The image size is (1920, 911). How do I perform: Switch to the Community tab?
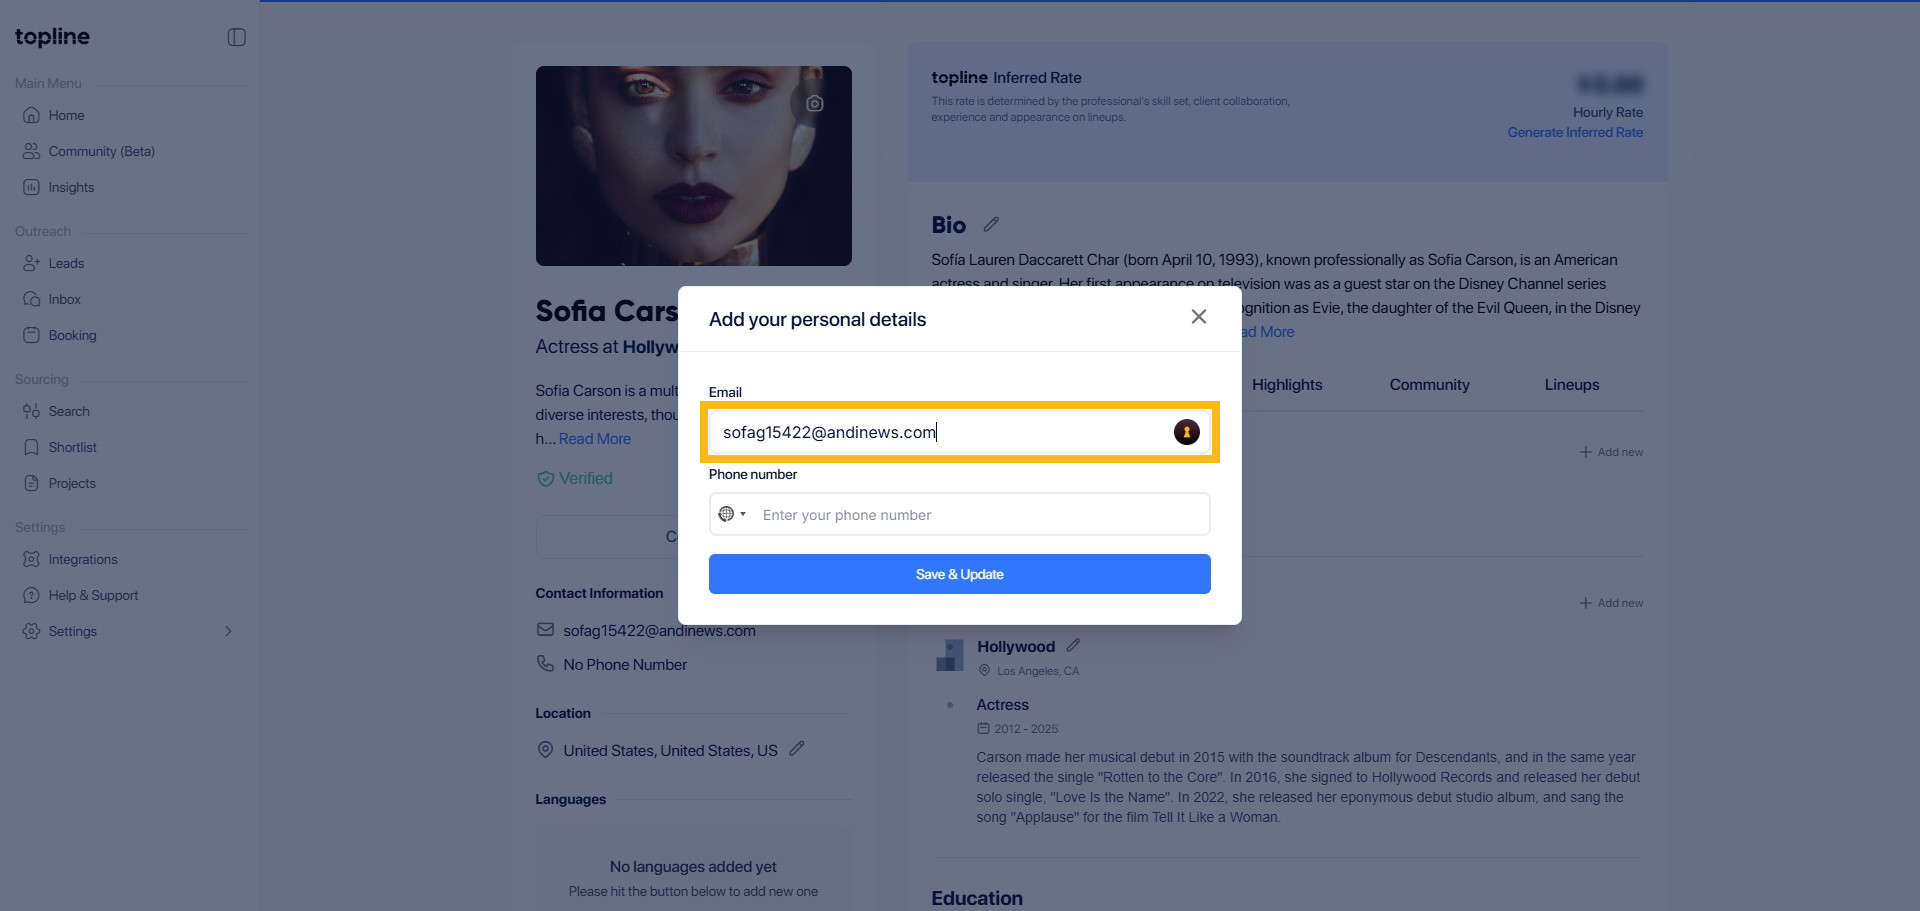tap(1429, 385)
